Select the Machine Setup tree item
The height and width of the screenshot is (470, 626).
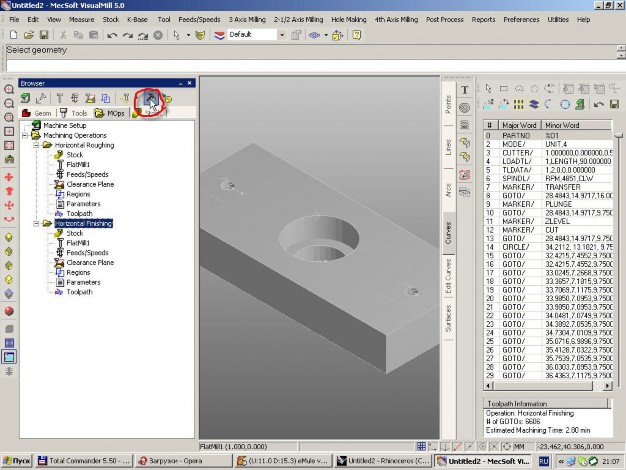click(x=64, y=125)
